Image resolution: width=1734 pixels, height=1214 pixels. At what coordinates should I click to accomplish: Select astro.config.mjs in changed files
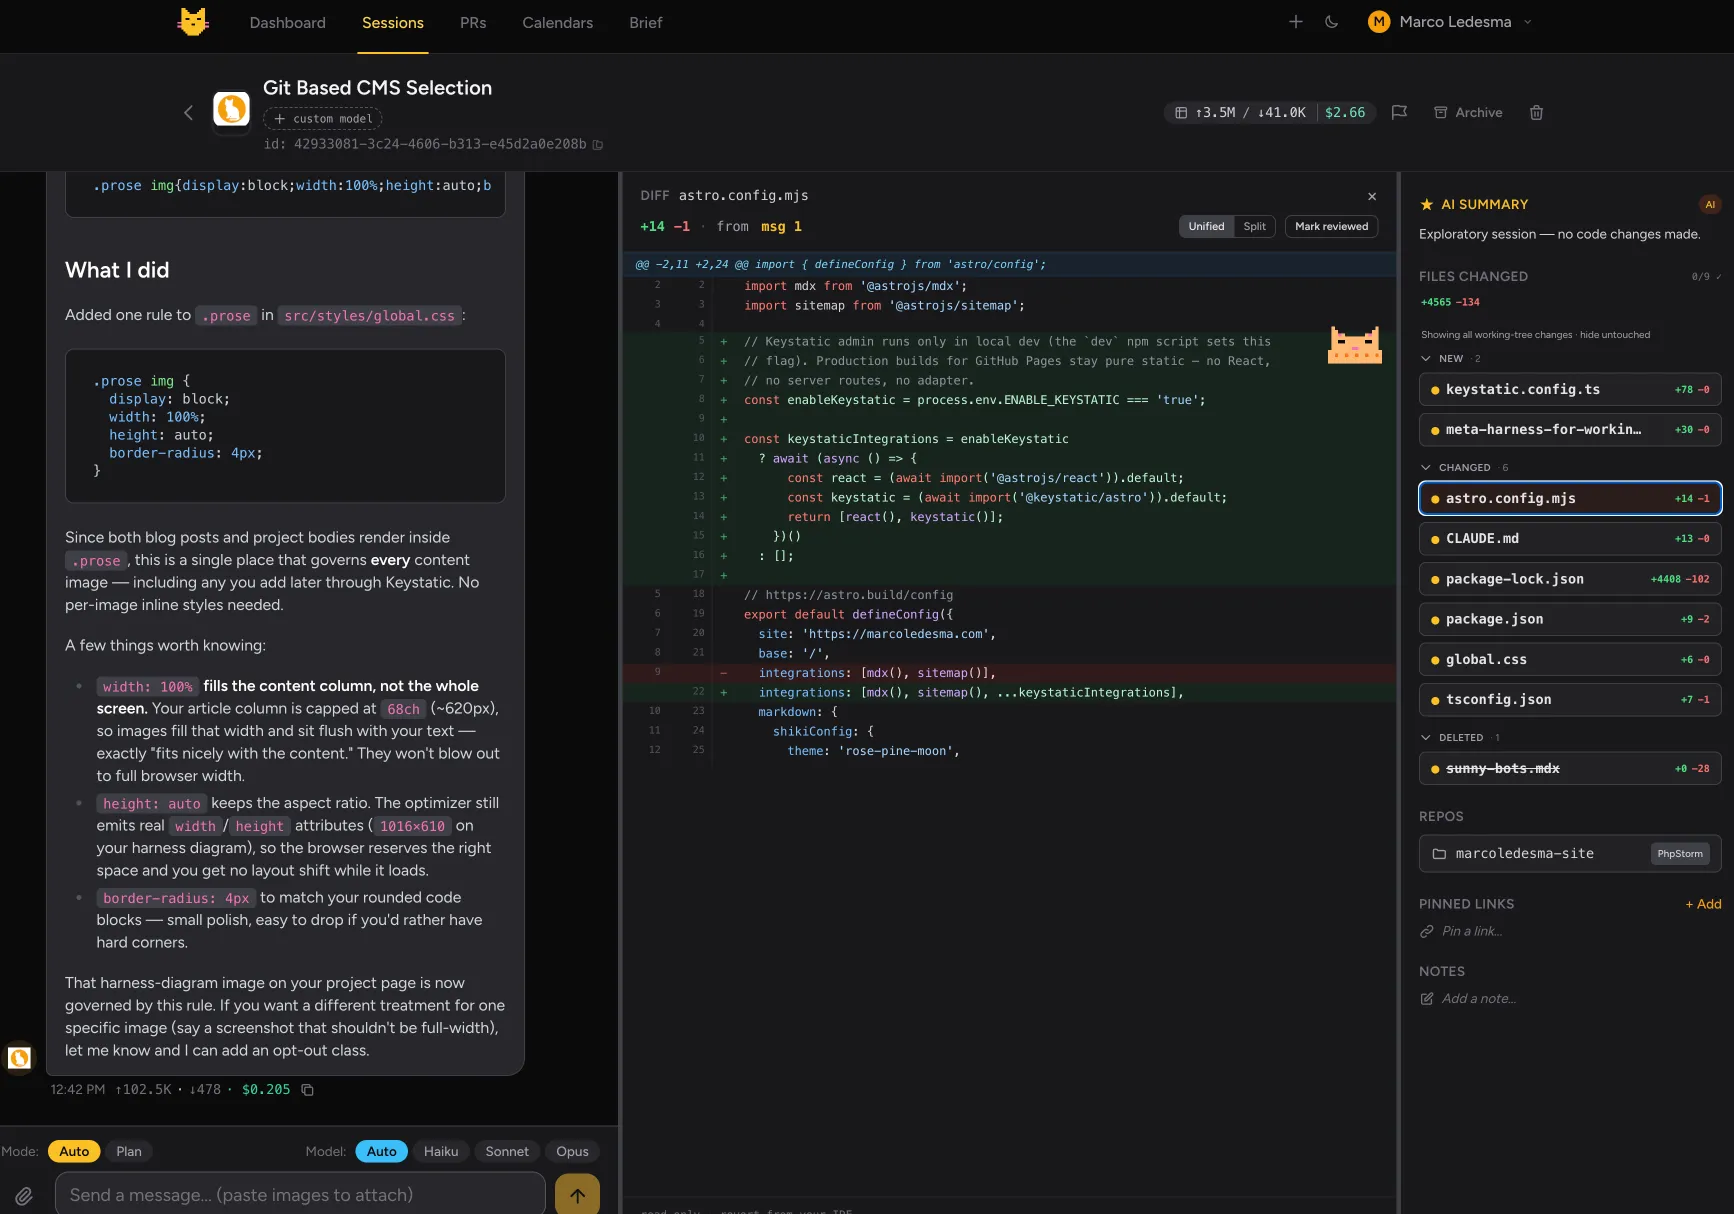pos(1570,499)
